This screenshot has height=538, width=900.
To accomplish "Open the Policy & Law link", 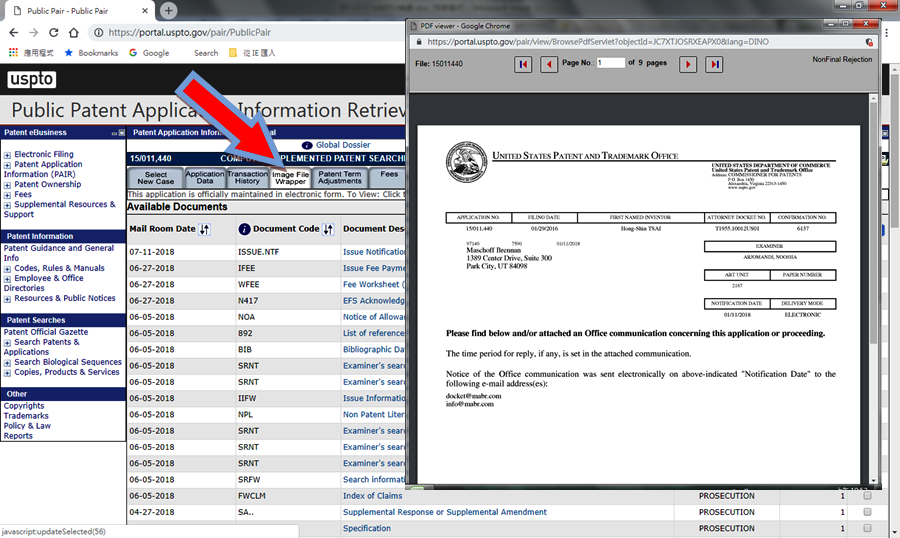I will 27,426.
